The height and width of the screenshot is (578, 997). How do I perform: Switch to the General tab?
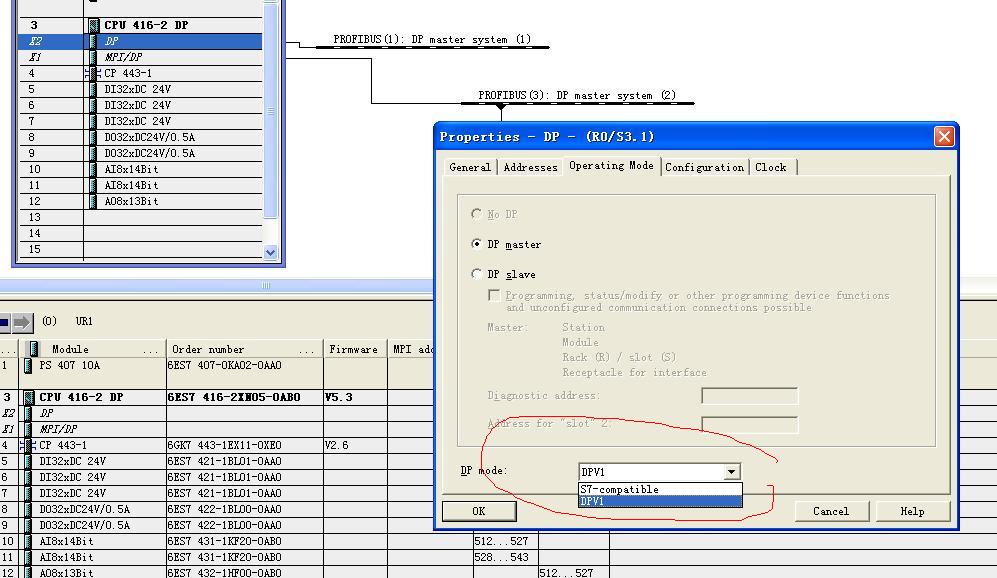coord(470,167)
